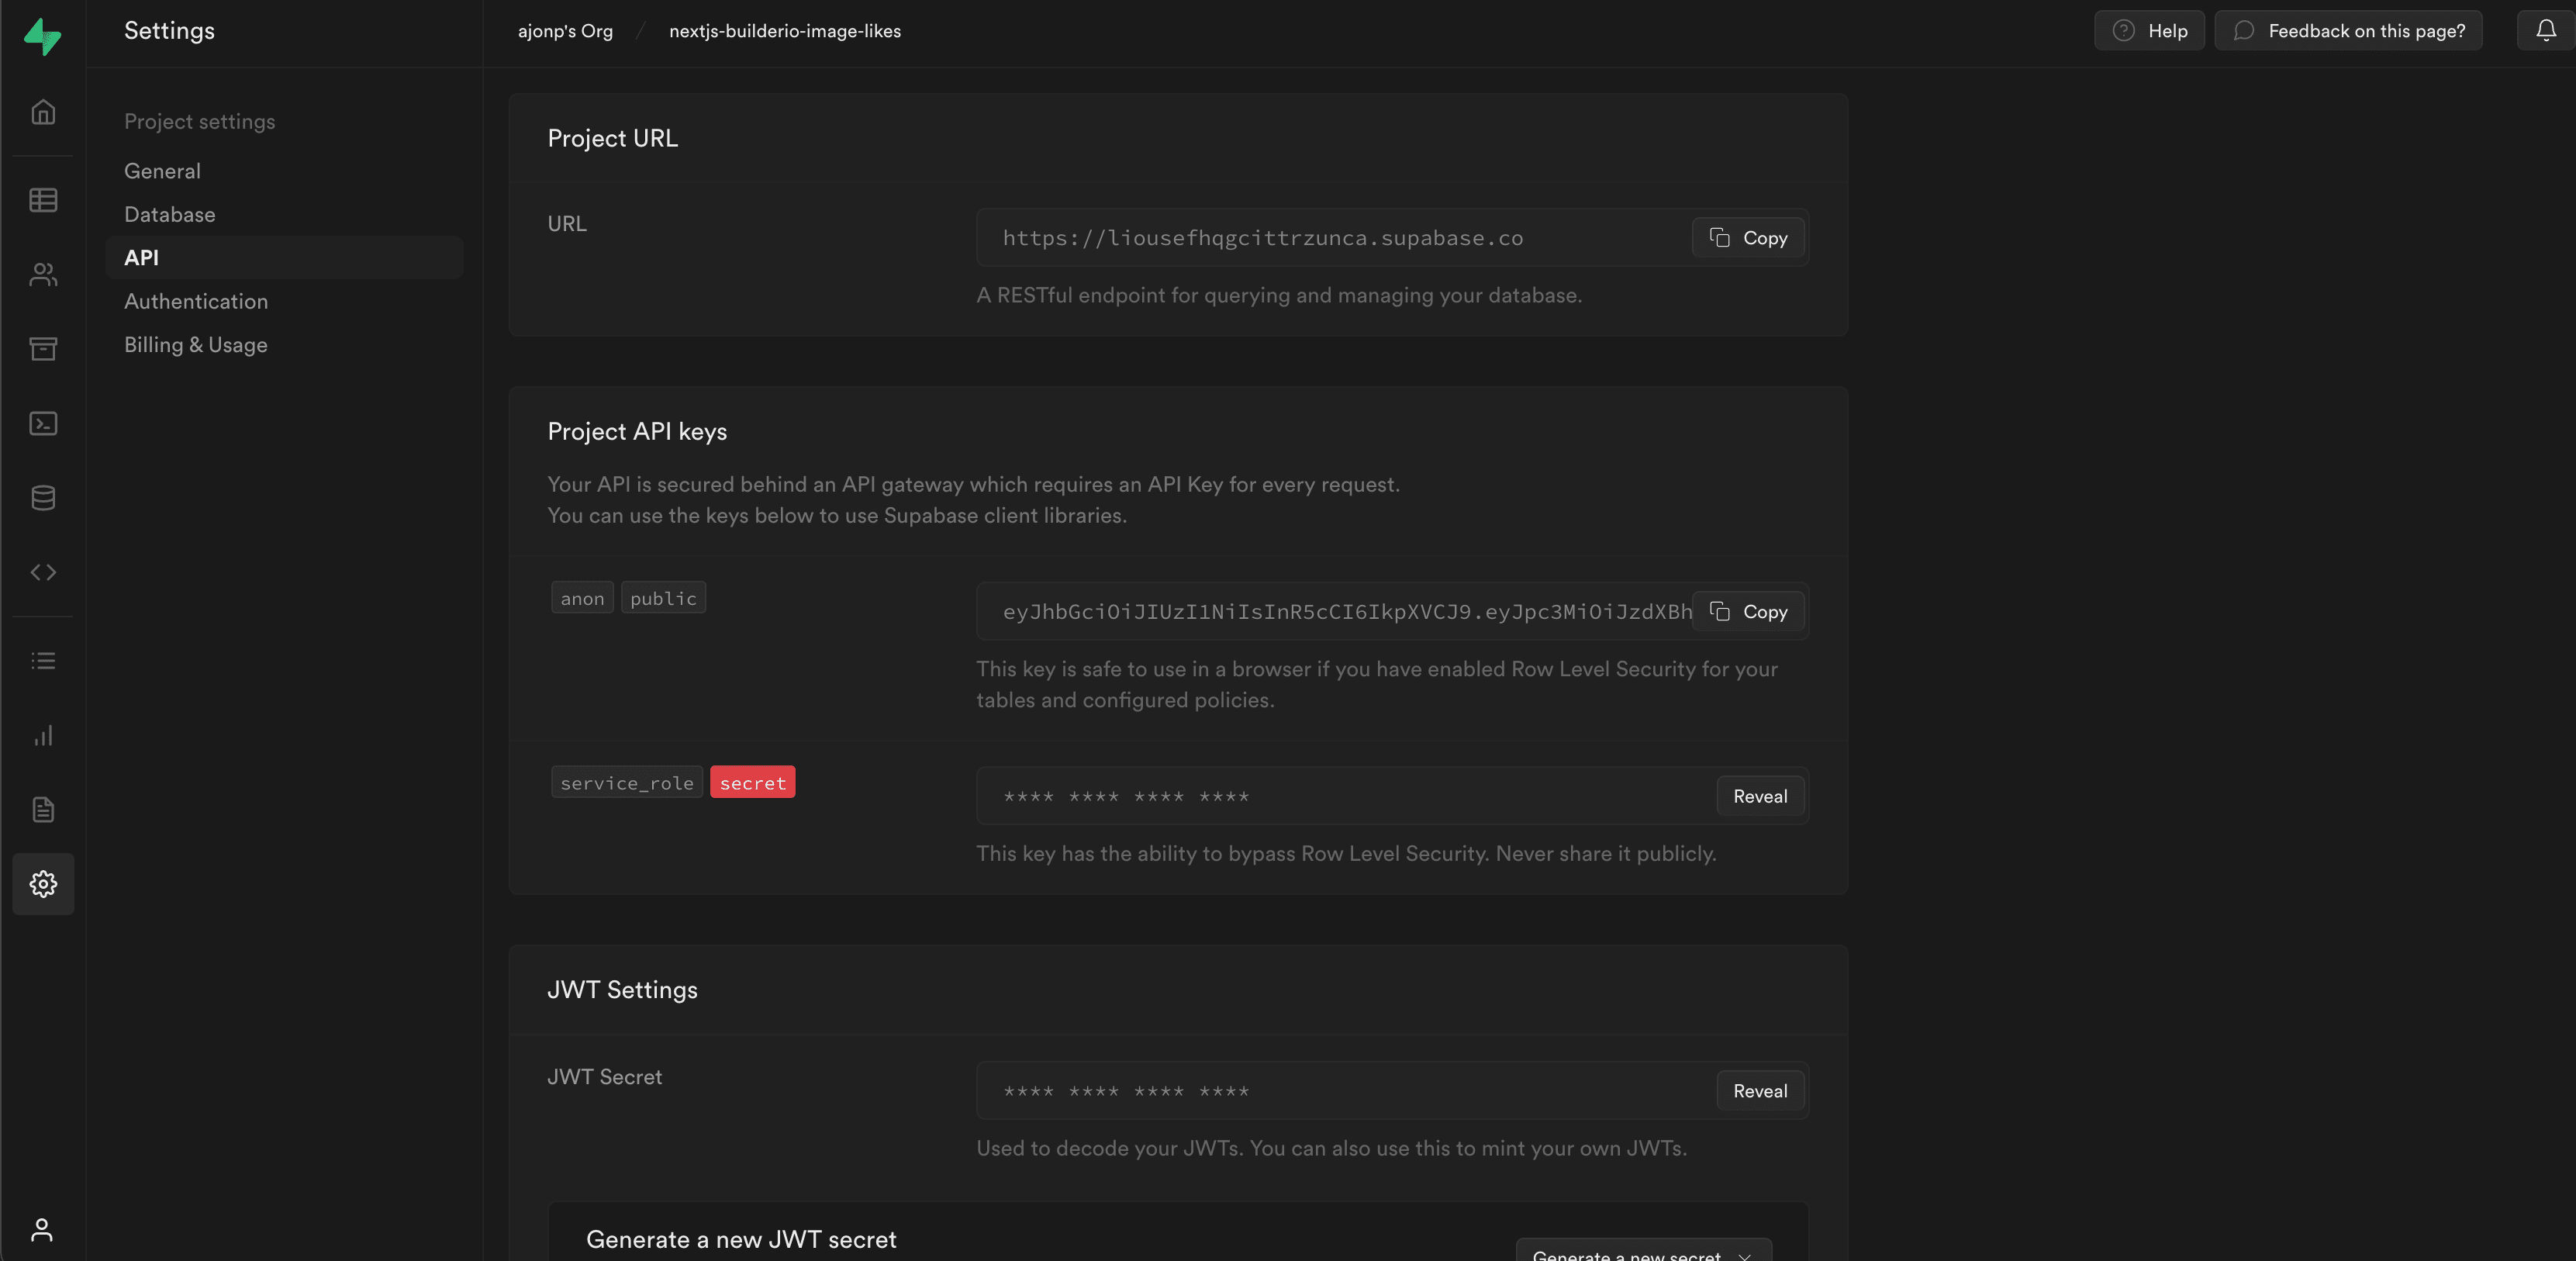Open the Authentication users icon
Screen dimensions: 2576x1261
(43, 274)
